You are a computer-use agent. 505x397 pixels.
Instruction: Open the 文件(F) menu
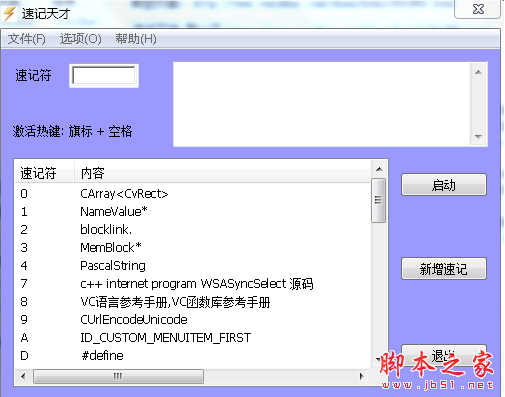coord(27,39)
